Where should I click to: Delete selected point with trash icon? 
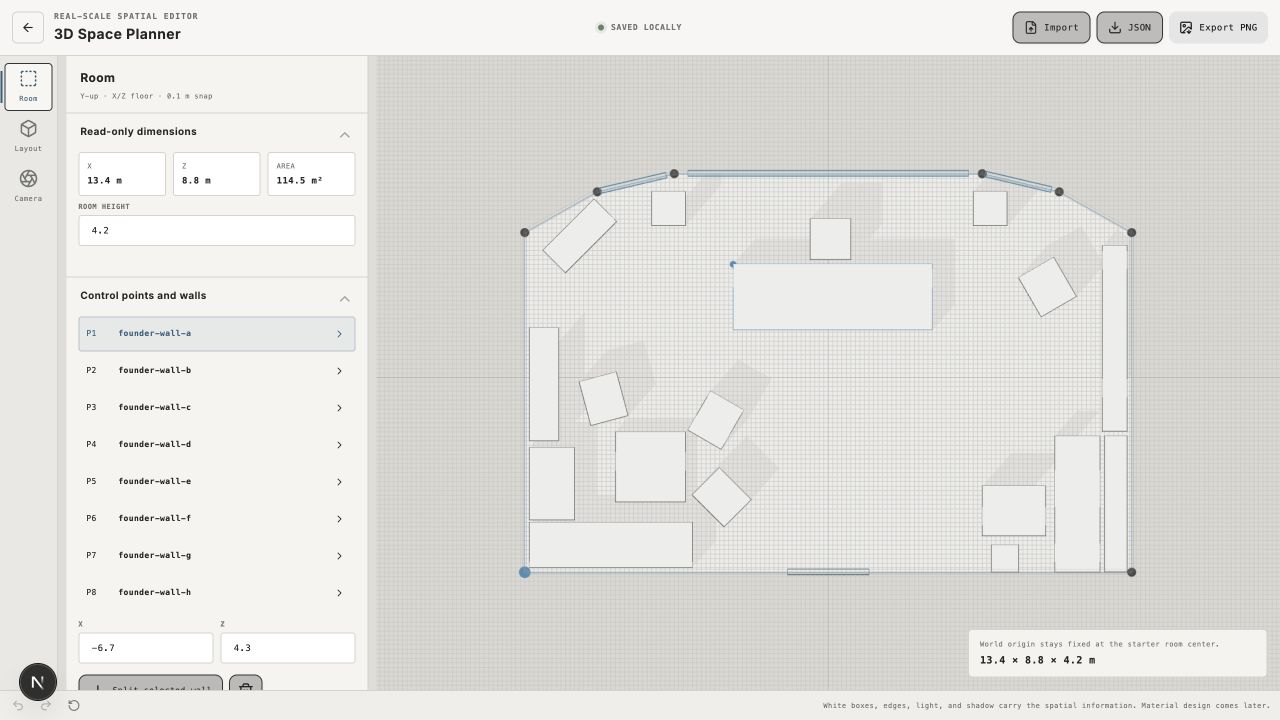click(x=246, y=684)
